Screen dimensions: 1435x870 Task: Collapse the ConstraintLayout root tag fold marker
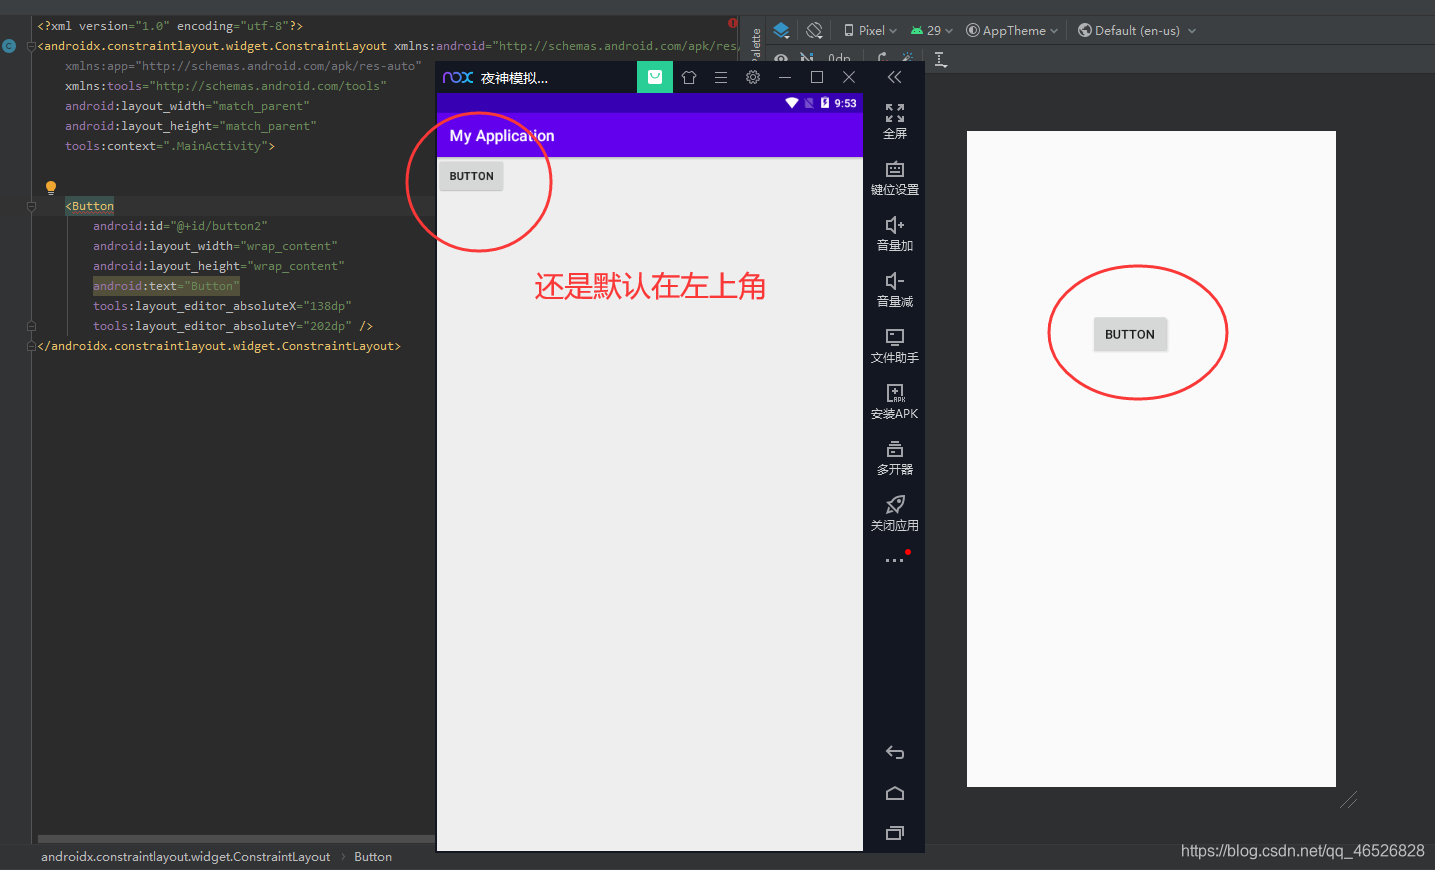click(x=31, y=46)
